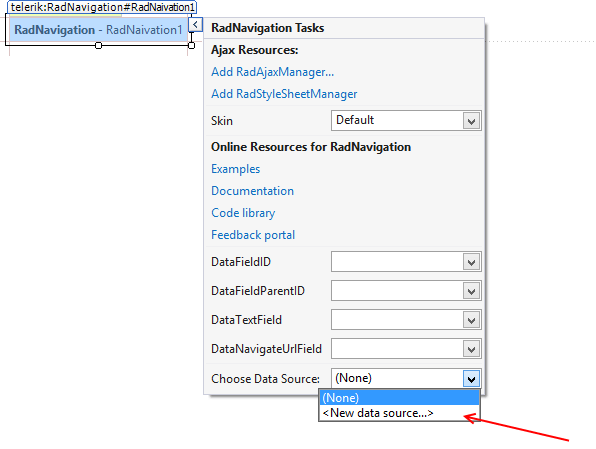Expand the DataNavigateUrlField dropdown arrow

[x=471, y=349]
